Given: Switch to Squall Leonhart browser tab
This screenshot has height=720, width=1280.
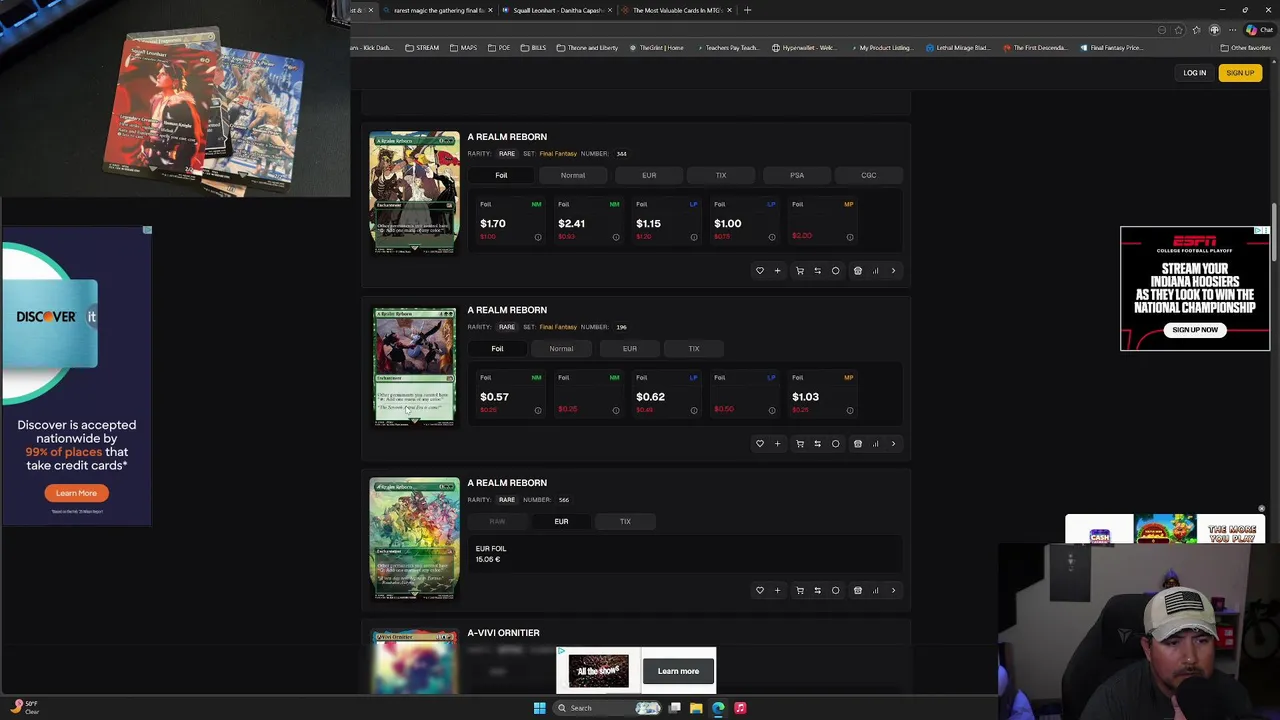Looking at the screenshot, I should (x=557, y=10).
